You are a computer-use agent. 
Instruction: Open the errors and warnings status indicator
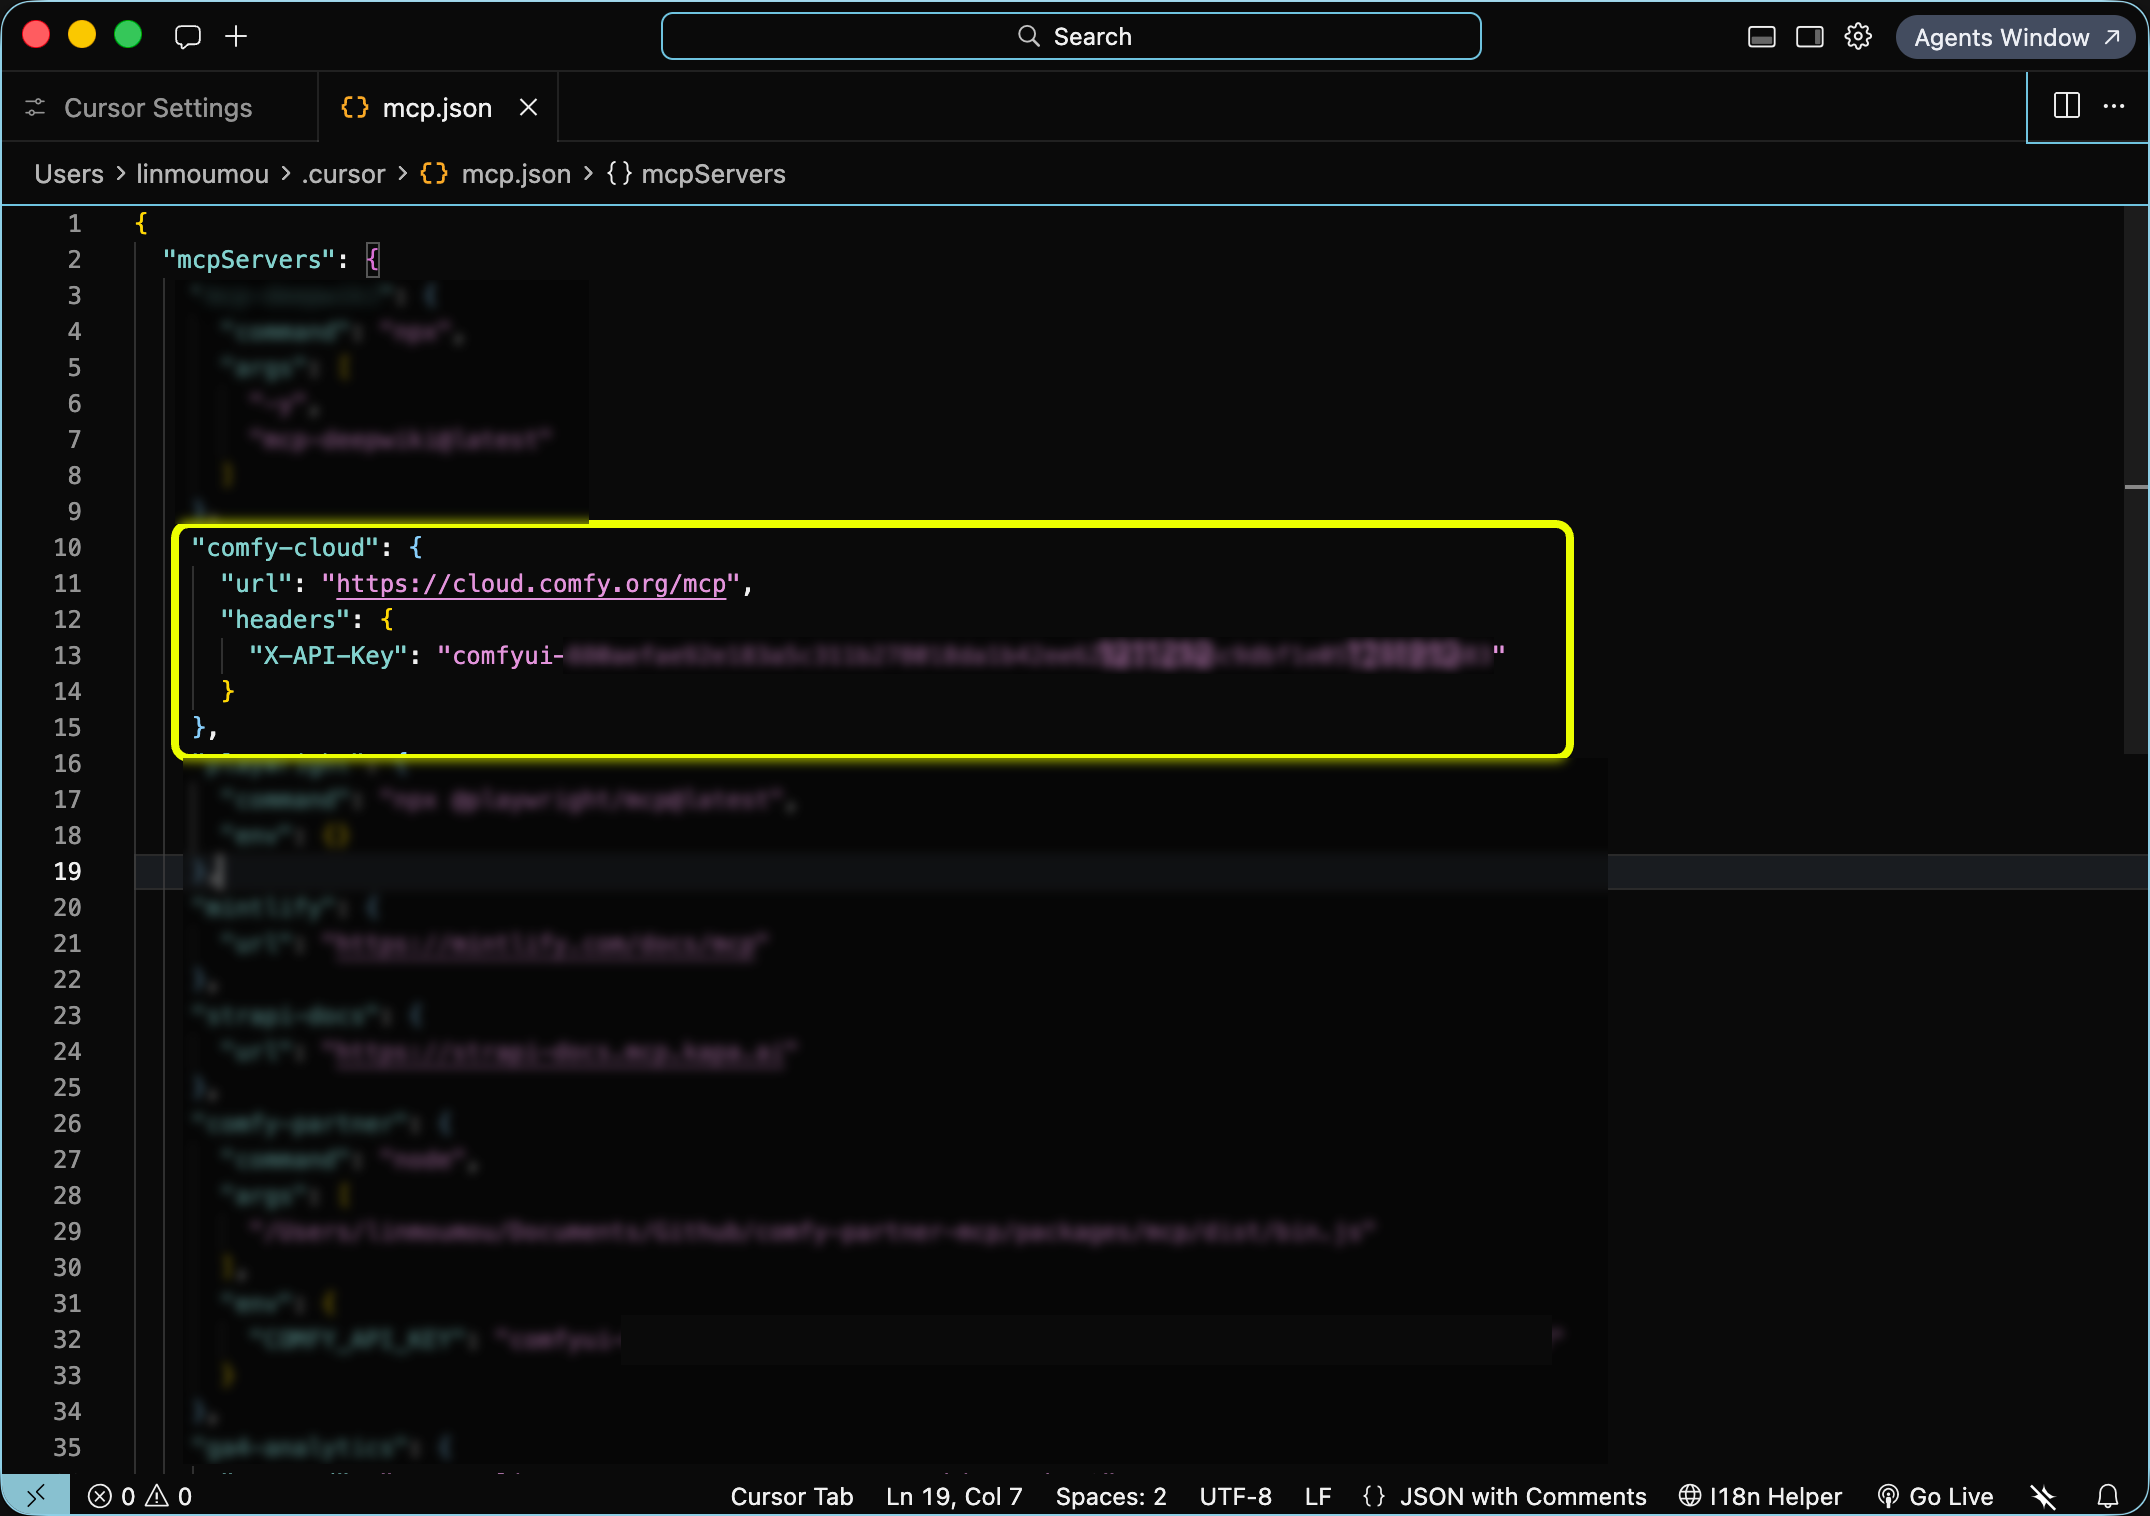140,1496
